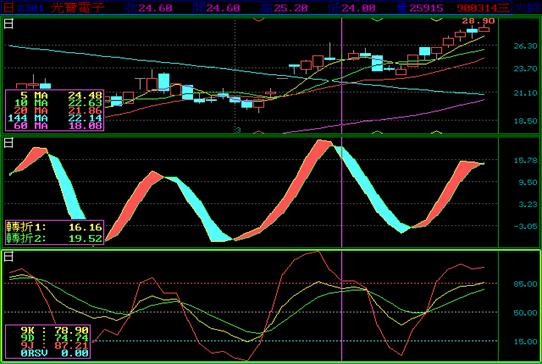The height and width of the screenshot is (364, 542).
Task: Click the purple vertical cursor line in price chart
Action: [342, 75]
